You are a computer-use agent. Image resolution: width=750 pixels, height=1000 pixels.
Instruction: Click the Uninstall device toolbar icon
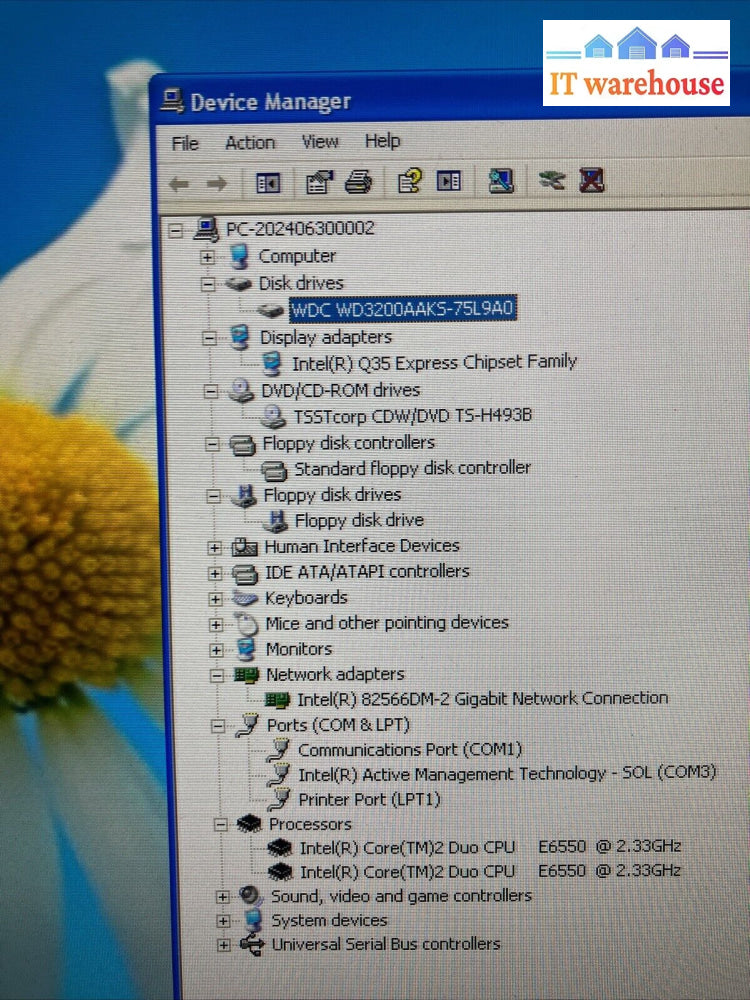tap(592, 180)
